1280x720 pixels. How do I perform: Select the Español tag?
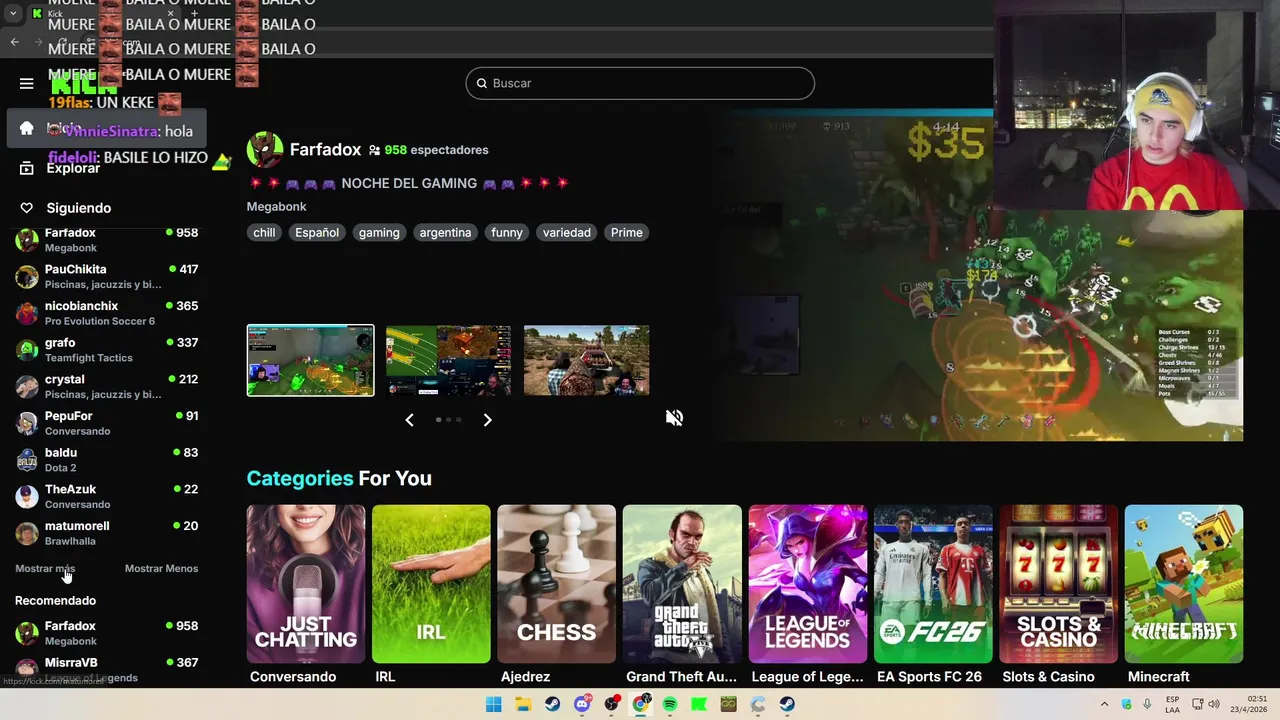(x=317, y=232)
